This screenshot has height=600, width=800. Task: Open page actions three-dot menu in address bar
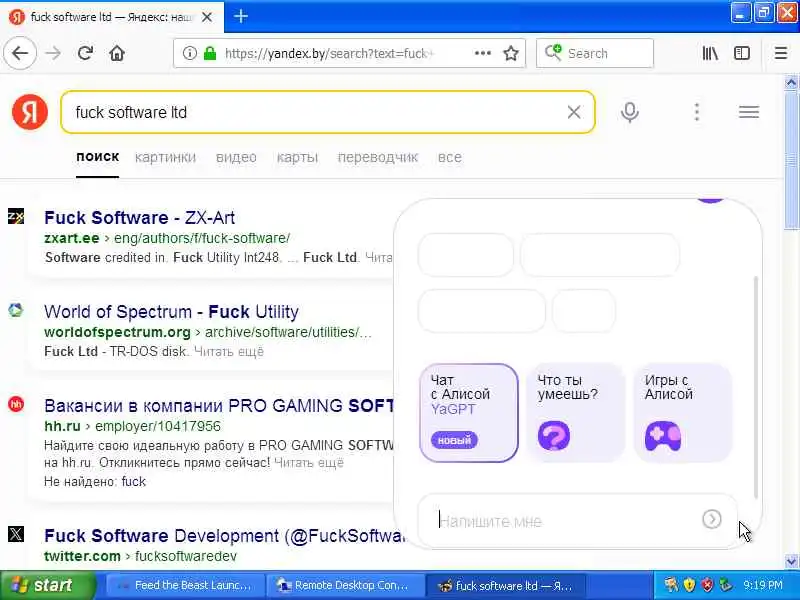tap(483, 53)
